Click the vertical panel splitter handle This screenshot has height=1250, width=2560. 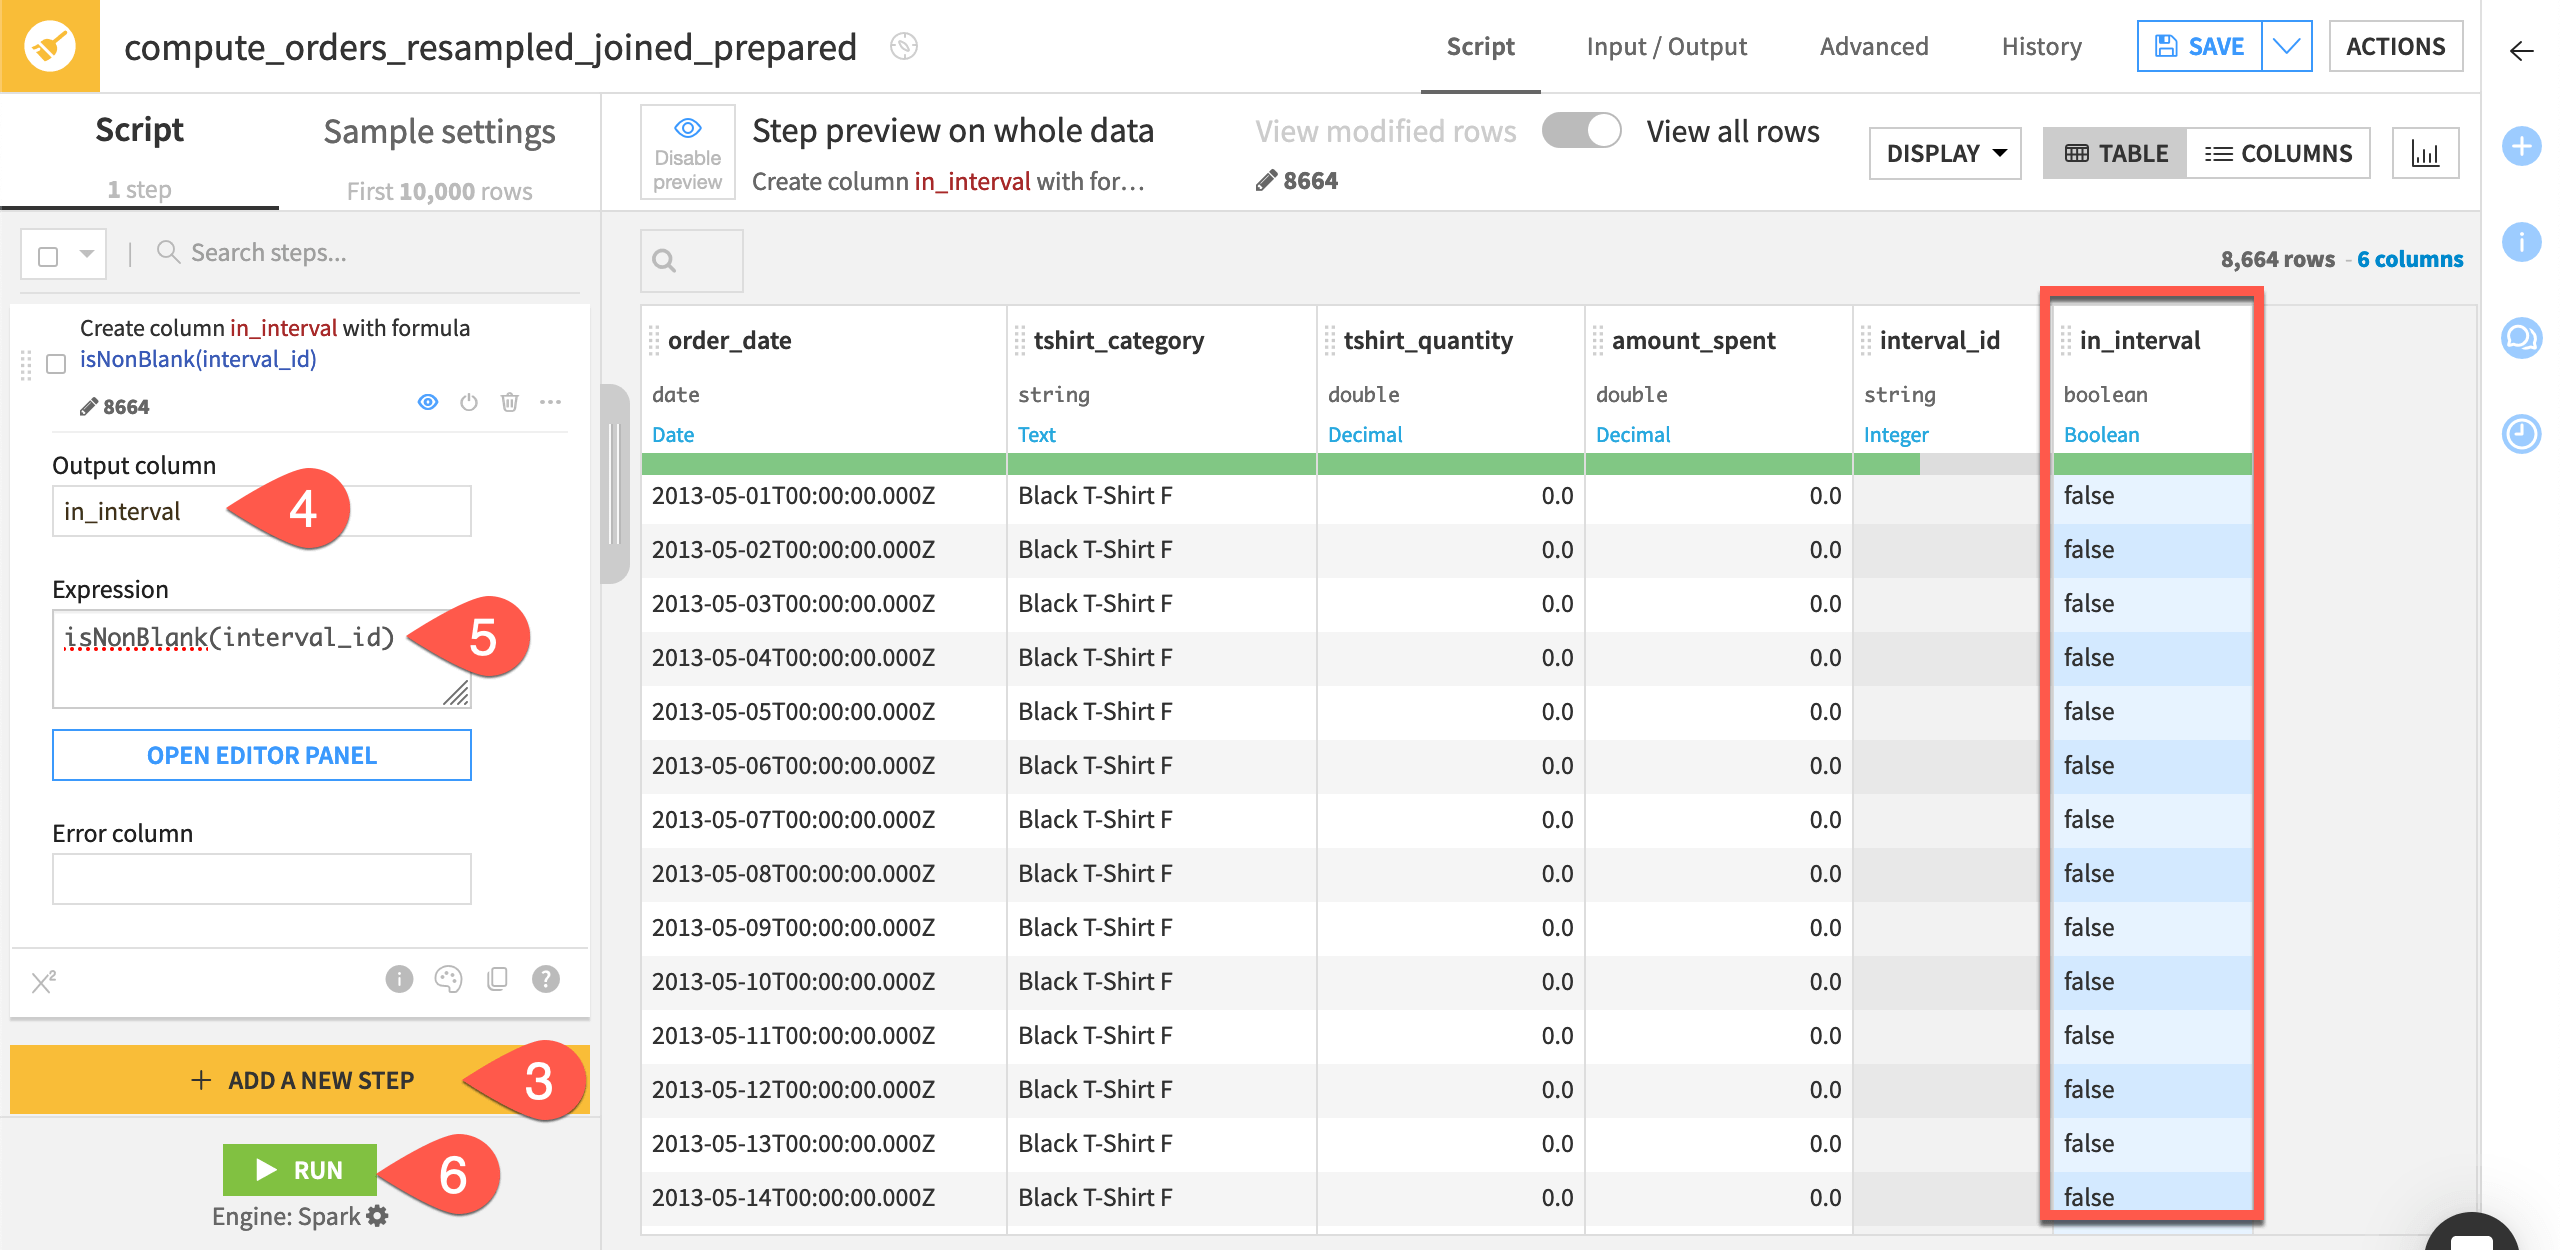[615, 484]
